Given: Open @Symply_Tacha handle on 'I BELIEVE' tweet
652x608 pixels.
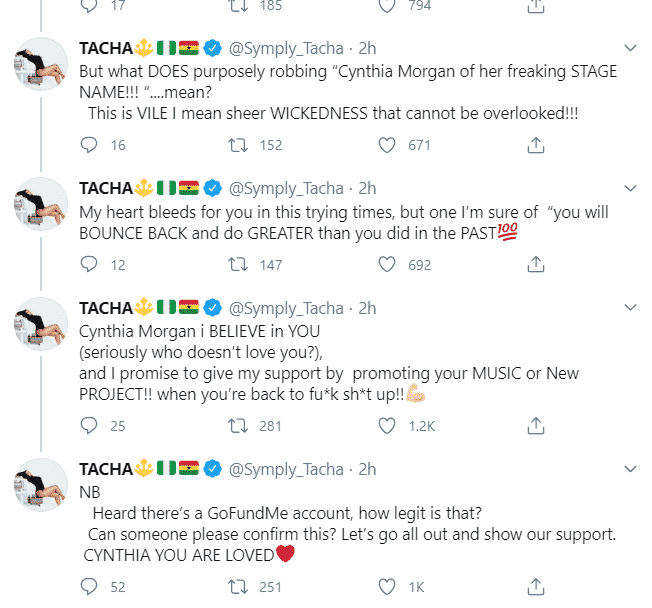Looking at the screenshot, I should (x=287, y=307).
